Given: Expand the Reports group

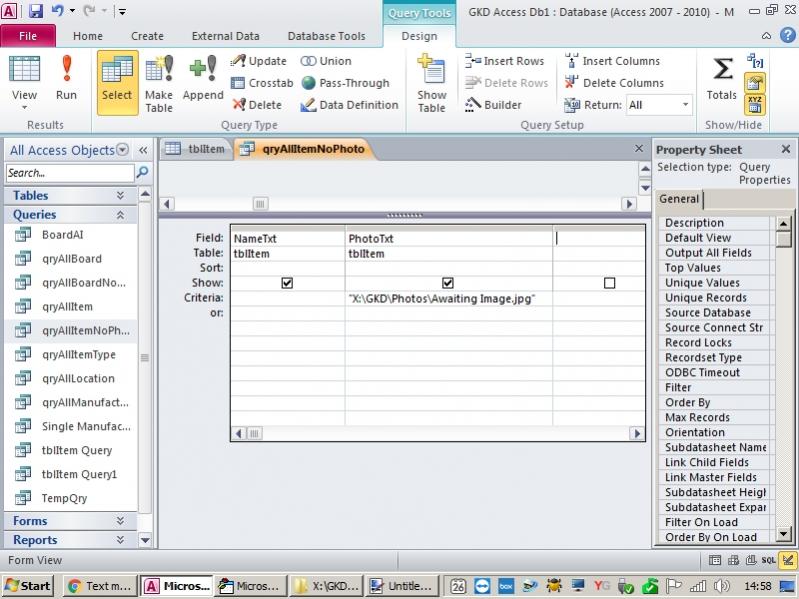Looking at the screenshot, I should 120,540.
